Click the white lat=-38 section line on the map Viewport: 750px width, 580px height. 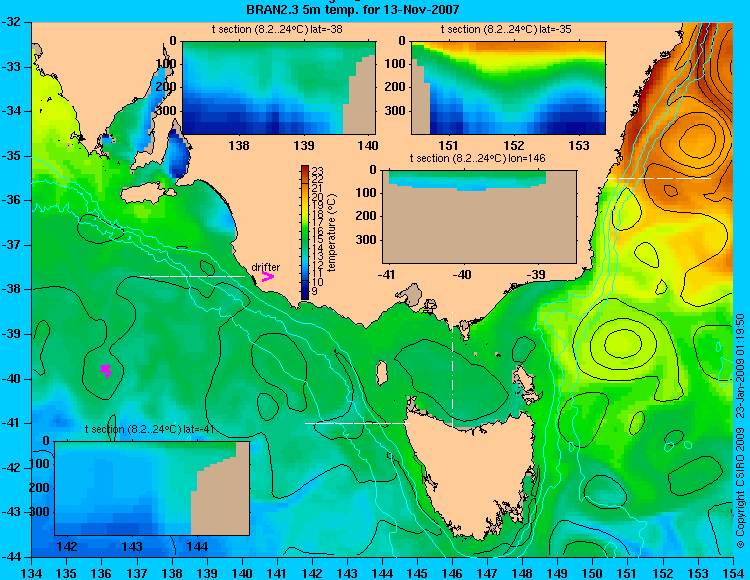[192, 276]
